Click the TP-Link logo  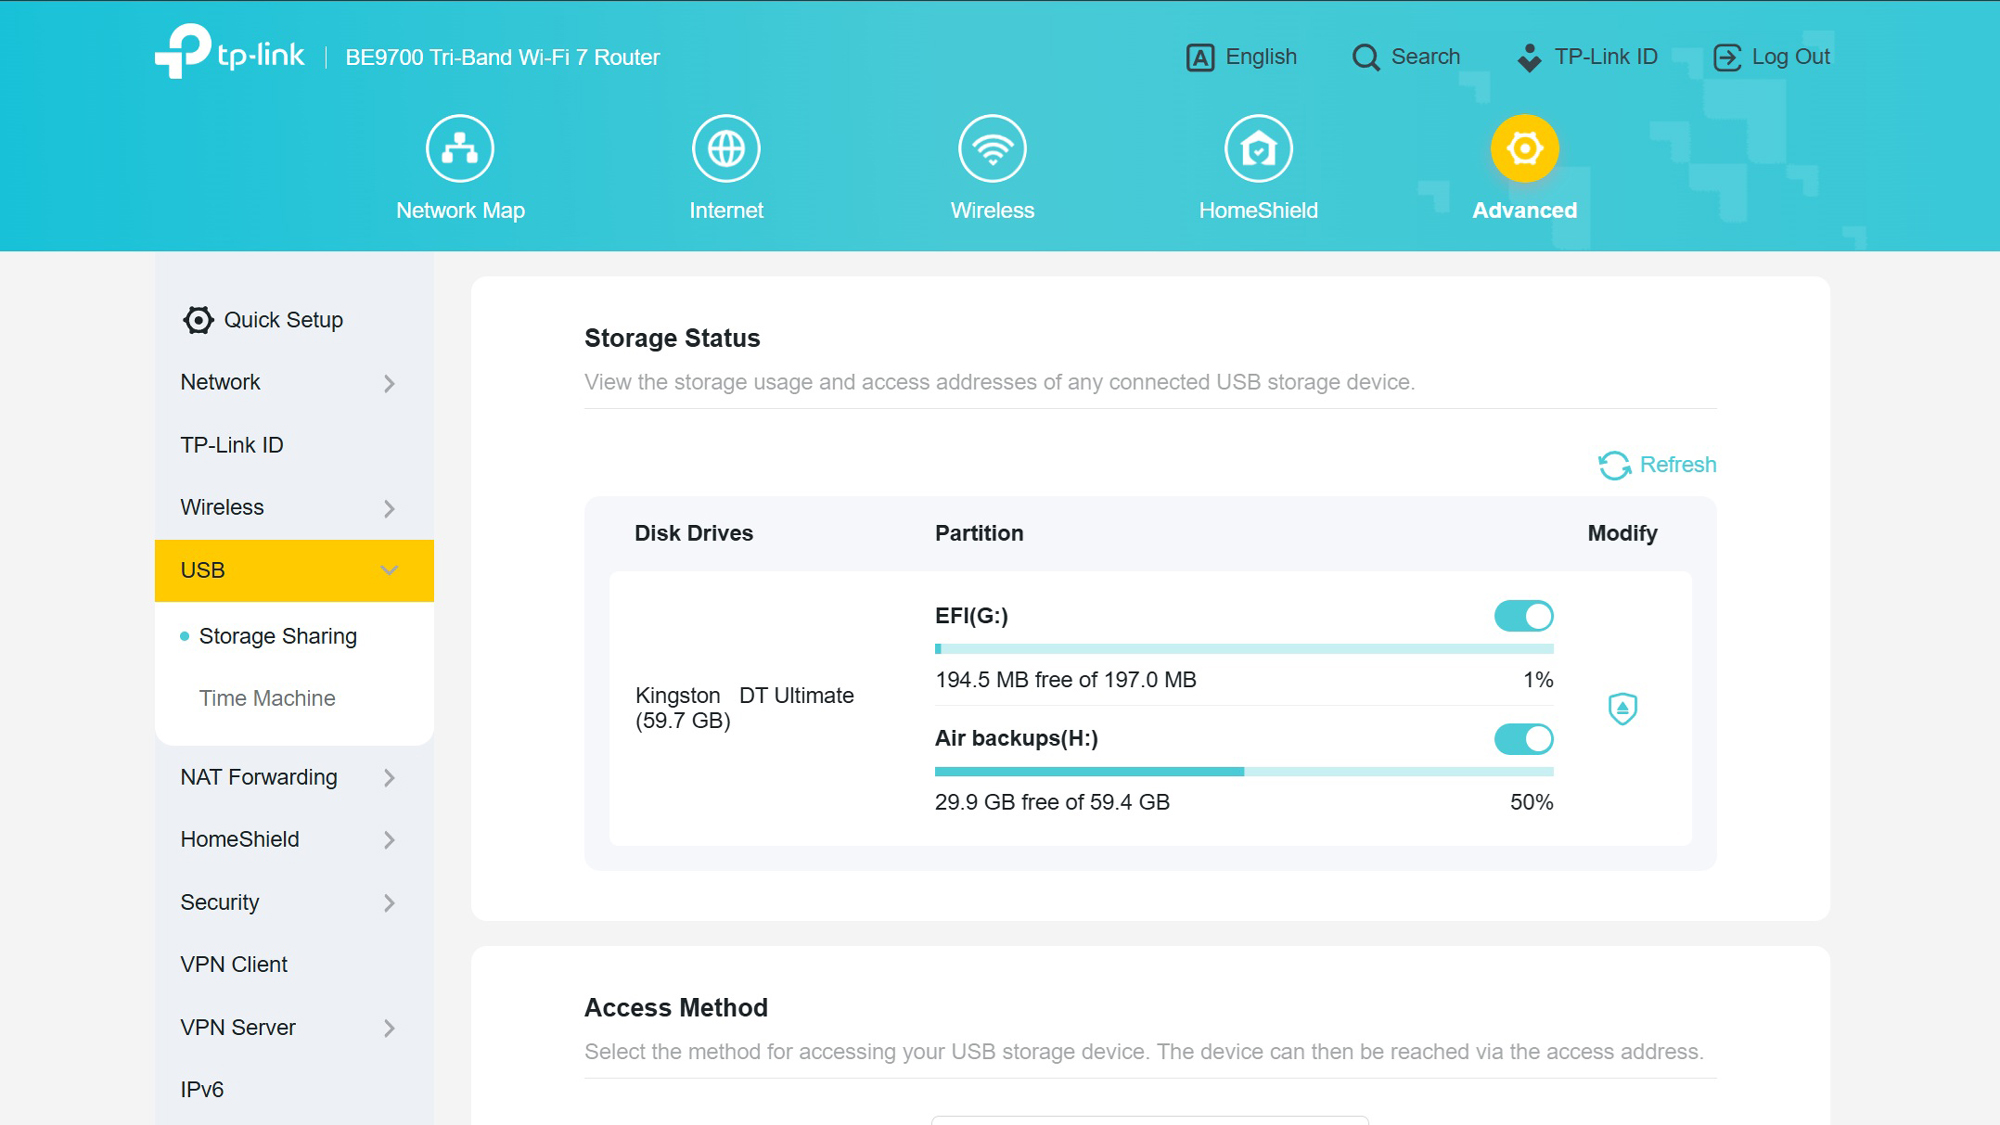point(230,52)
